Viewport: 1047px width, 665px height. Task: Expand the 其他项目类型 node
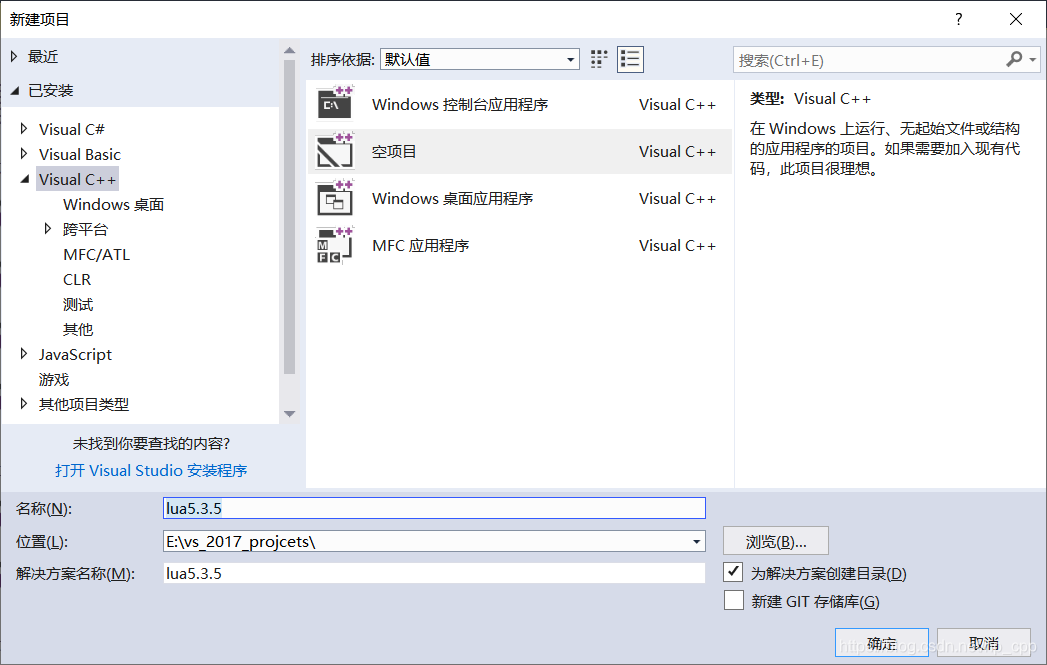pyautogui.click(x=24, y=403)
